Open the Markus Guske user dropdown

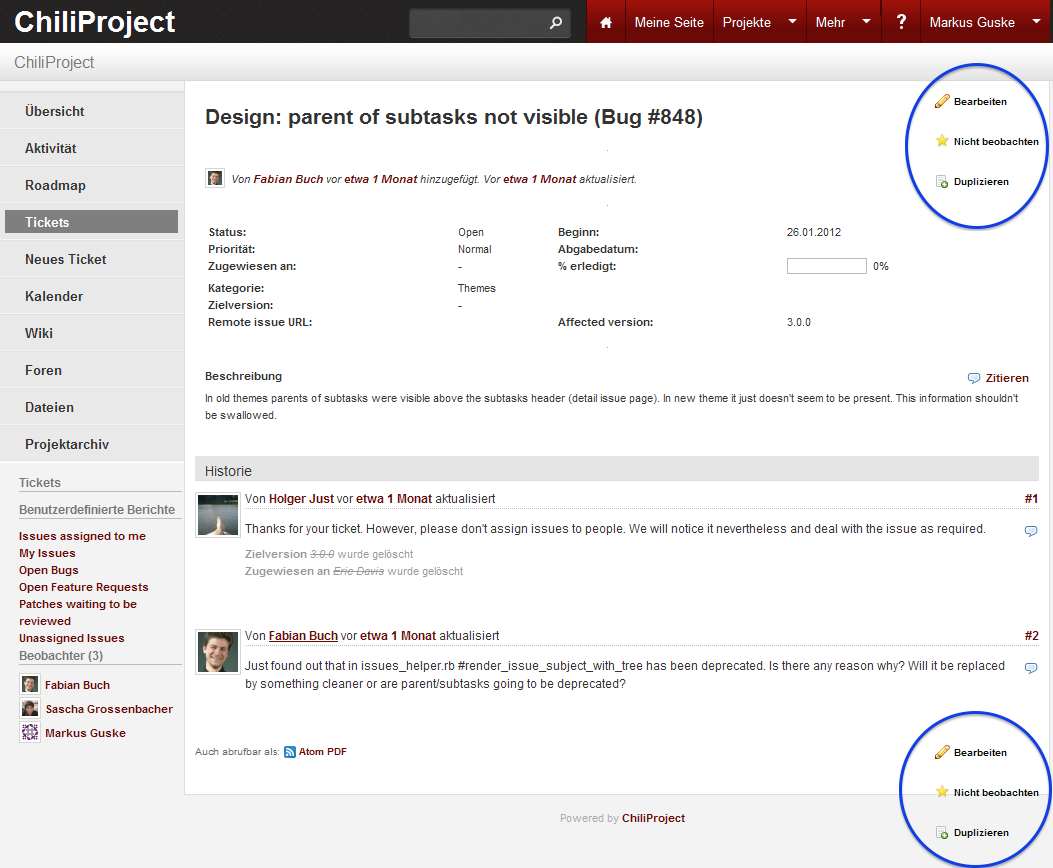[1036, 21]
